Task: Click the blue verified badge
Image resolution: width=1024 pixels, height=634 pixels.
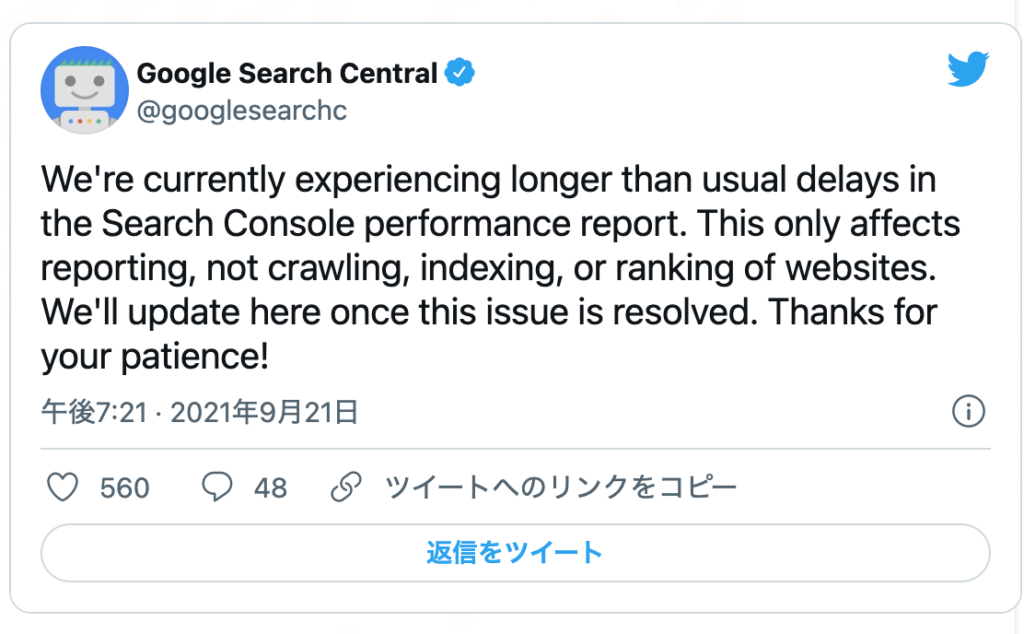Action: (x=460, y=72)
